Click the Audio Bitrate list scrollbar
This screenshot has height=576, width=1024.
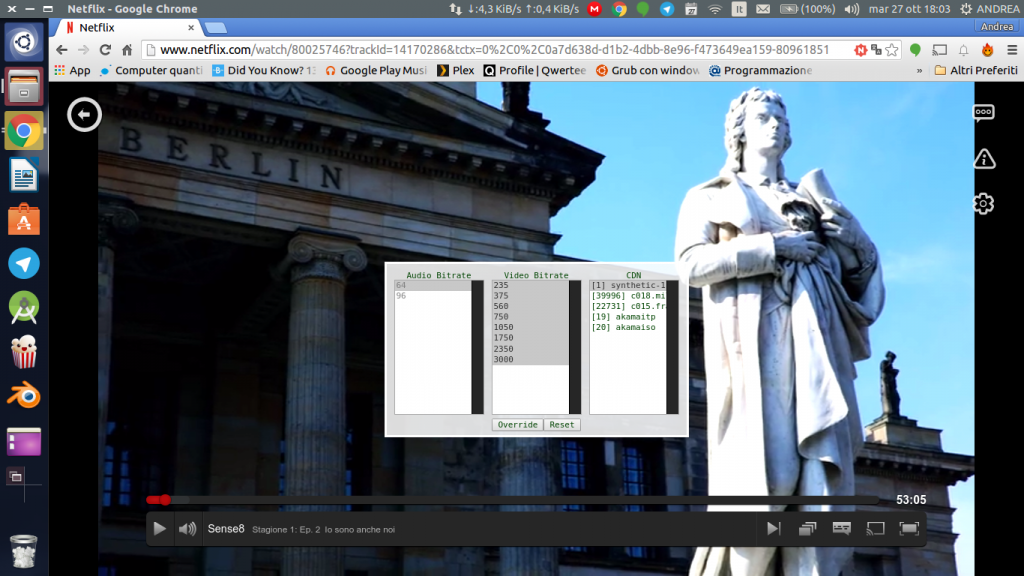(477, 347)
